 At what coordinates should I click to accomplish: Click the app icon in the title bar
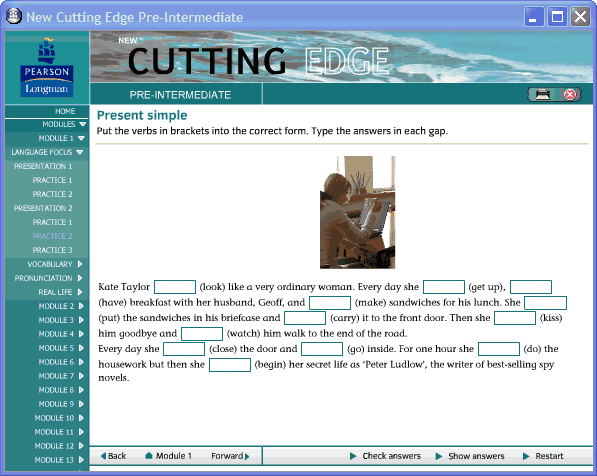pos(14,16)
